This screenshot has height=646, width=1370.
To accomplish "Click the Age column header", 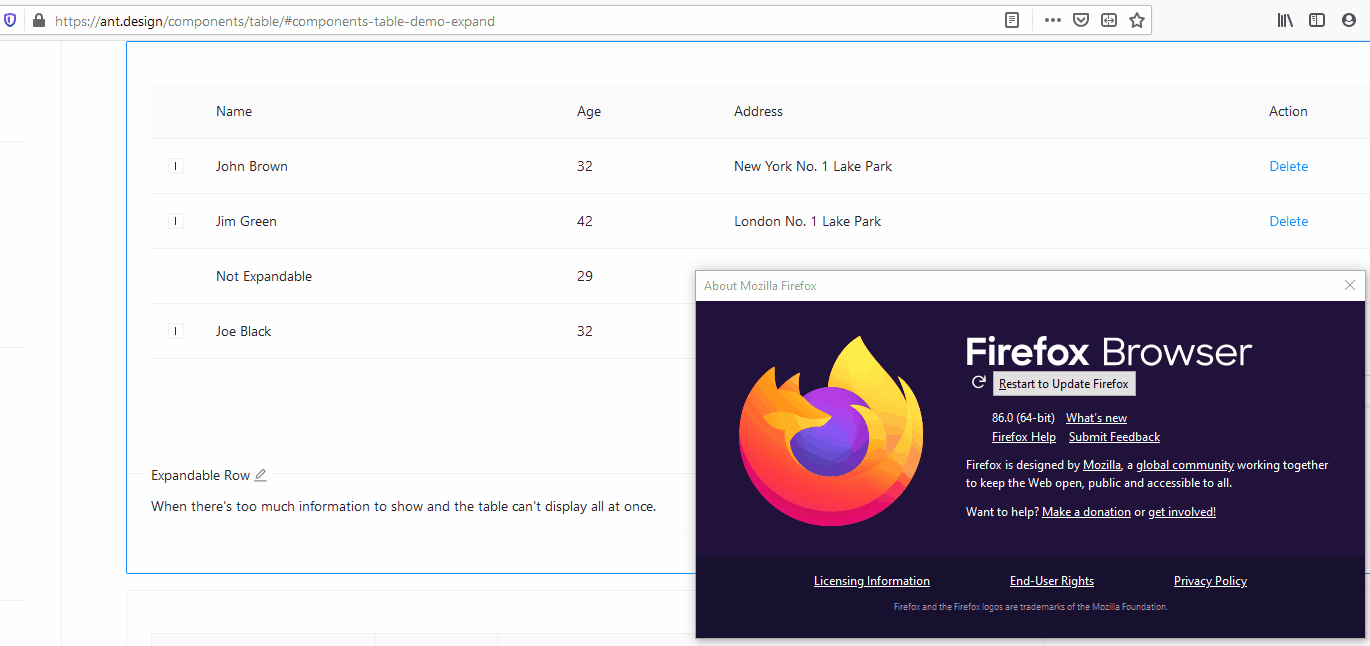I will click(589, 111).
